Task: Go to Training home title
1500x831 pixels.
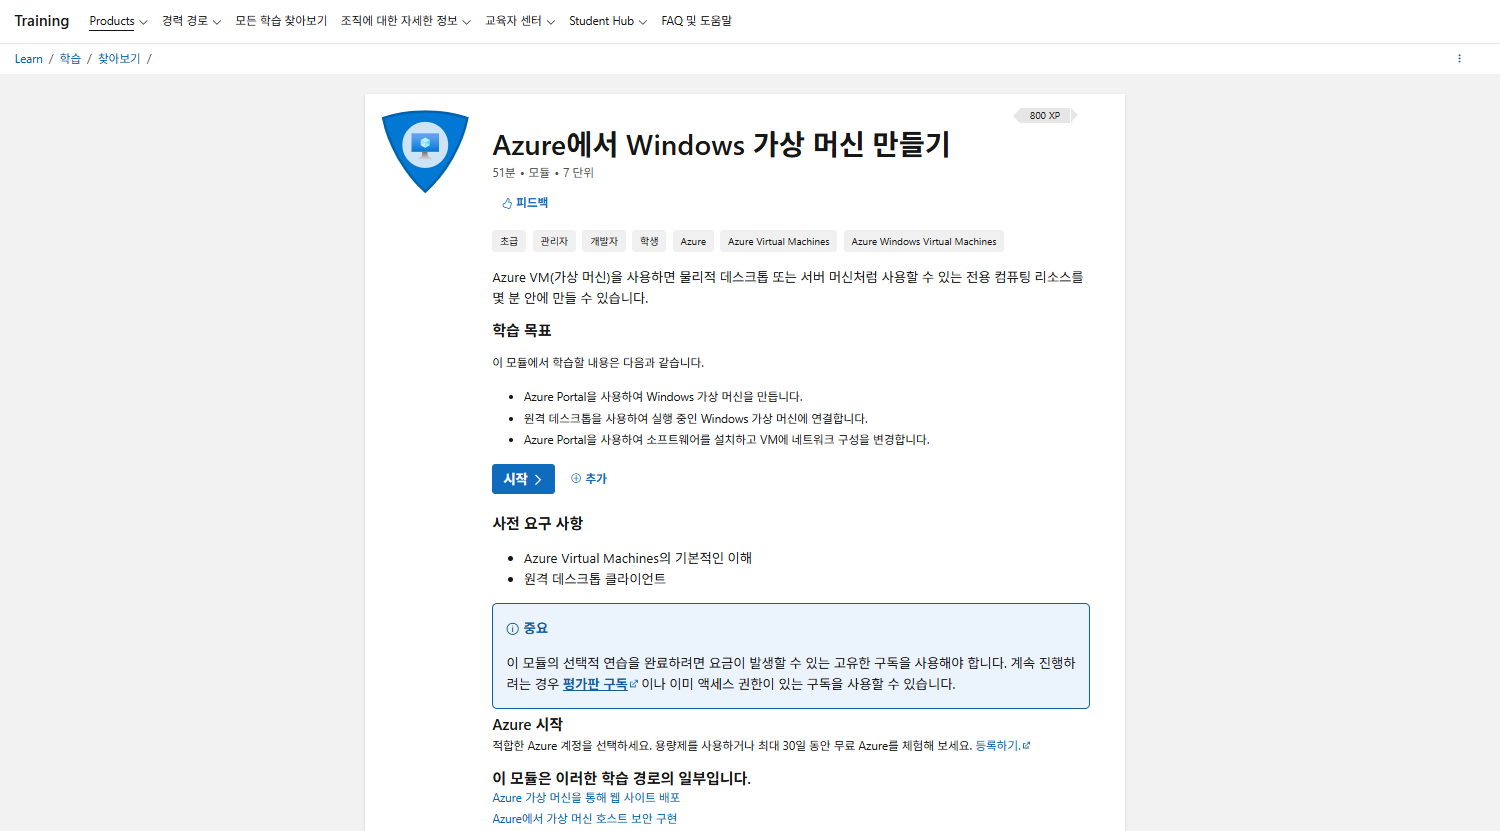Action: coord(42,21)
